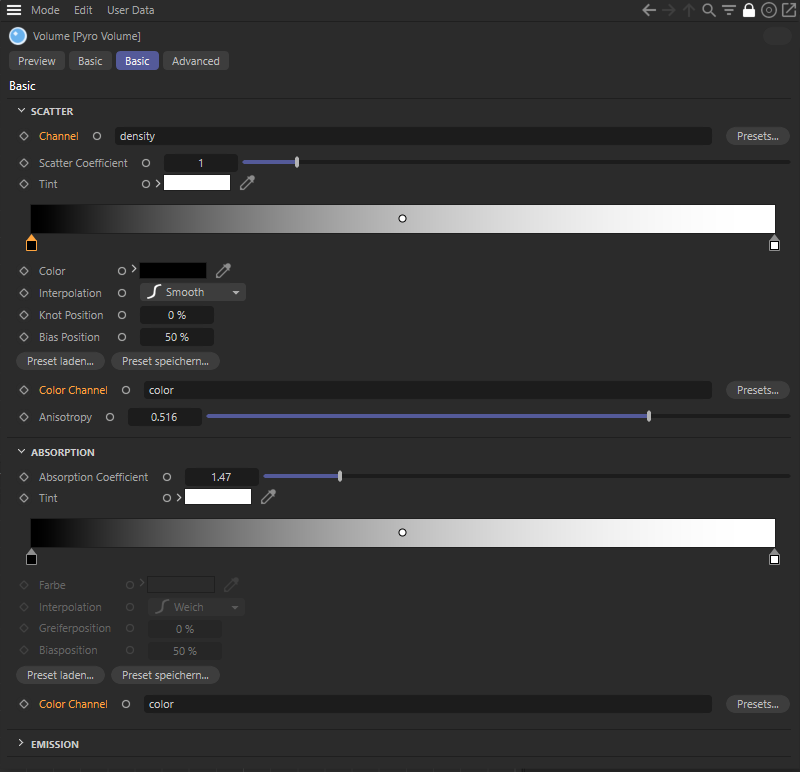Toggle keyframe diamond for Absorption Coefficient
Image resolution: width=800 pixels, height=772 pixels.
pyautogui.click(x=24, y=477)
